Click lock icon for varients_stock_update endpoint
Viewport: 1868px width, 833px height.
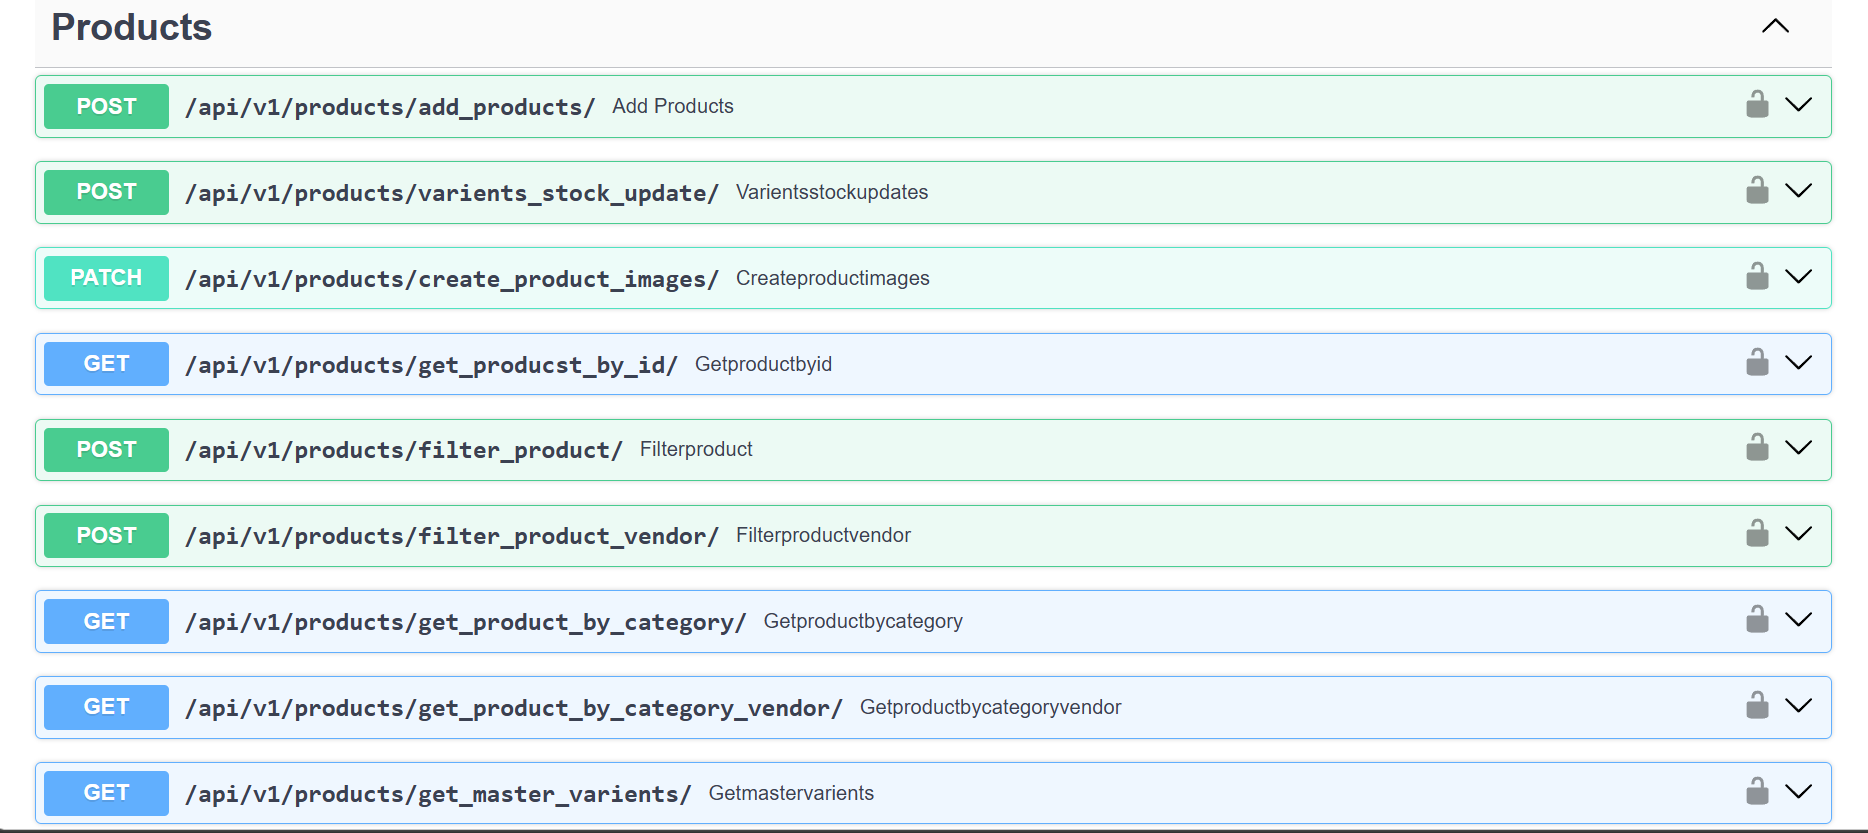[x=1757, y=191]
